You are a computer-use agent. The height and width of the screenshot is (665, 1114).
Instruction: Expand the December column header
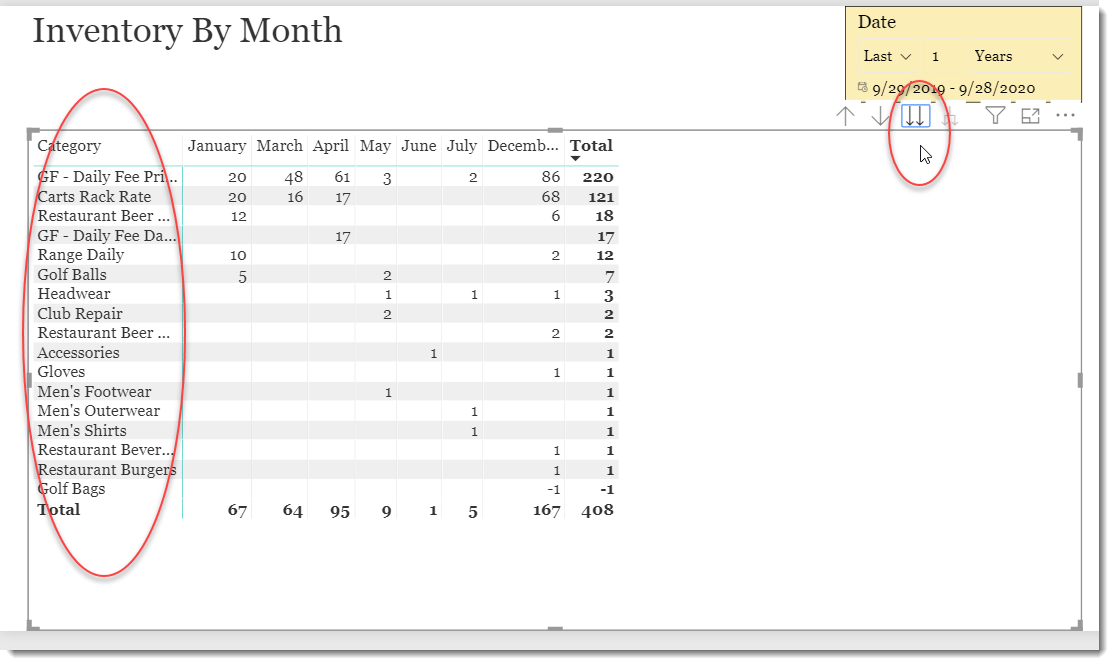[522, 145]
